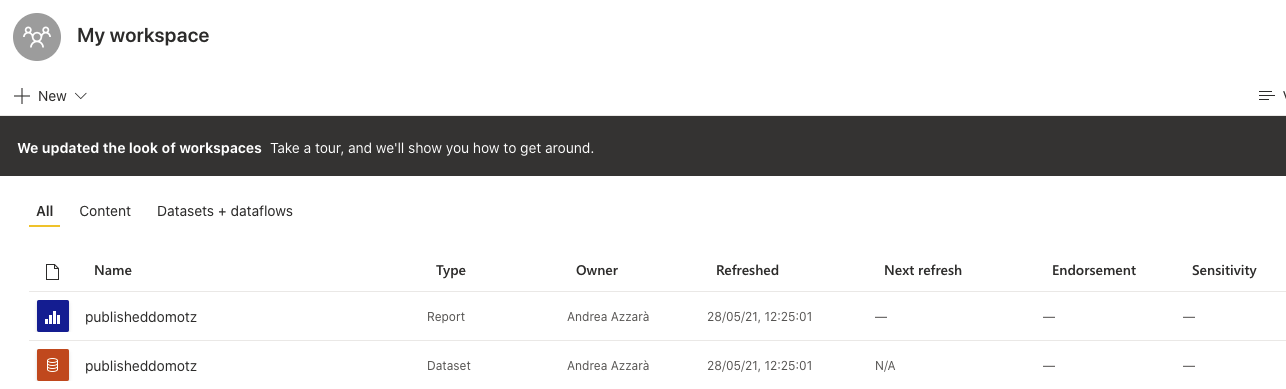This screenshot has width=1286, height=389.
Task: Switch to the All tab
Action: pos(45,211)
